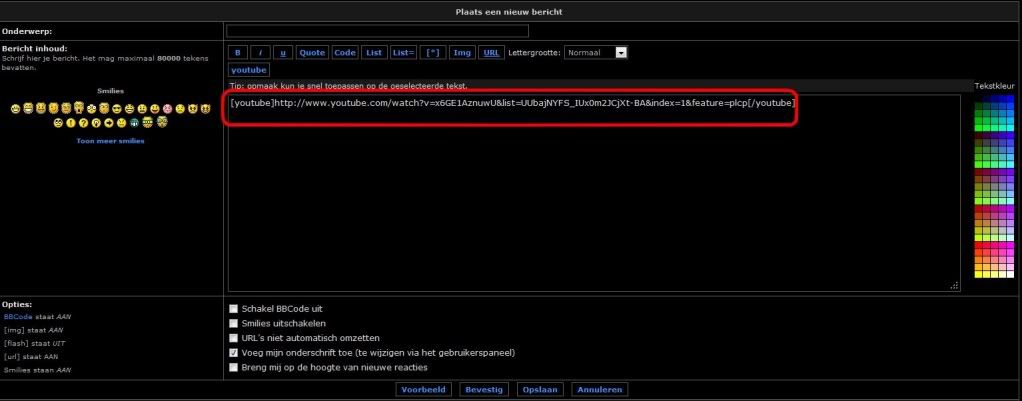Untick Voeg mijn onderschrift toe checkbox
Image resolution: width=1022 pixels, height=401 pixels.
pos(233,353)
